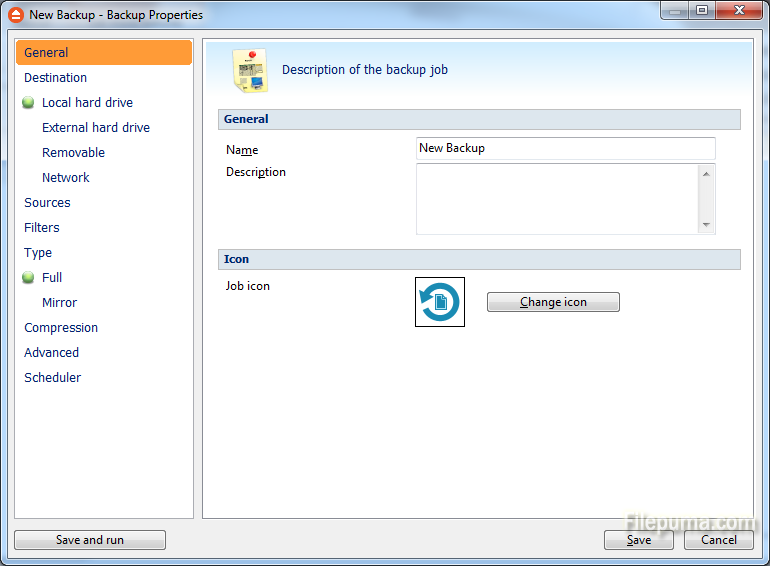Choose External hard drive destination
This screenshot has height=566, width=770.
[96, 128]
